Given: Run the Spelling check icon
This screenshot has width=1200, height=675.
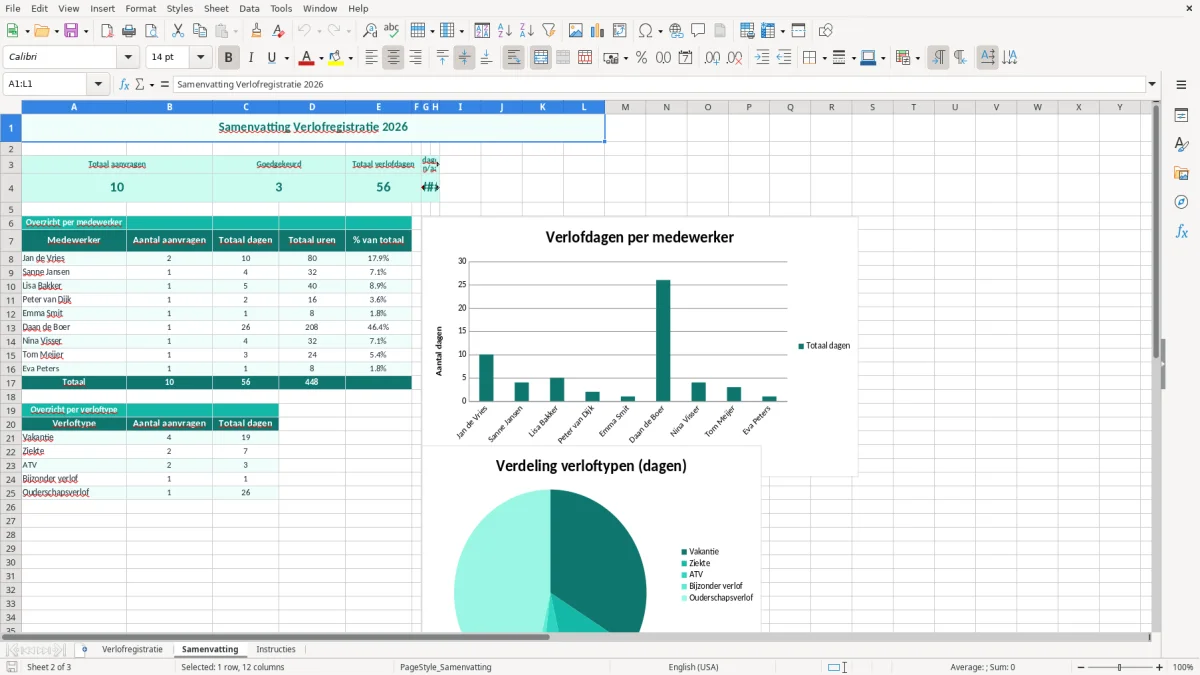Looking at the screenshot, I should (x=392, y=31).
